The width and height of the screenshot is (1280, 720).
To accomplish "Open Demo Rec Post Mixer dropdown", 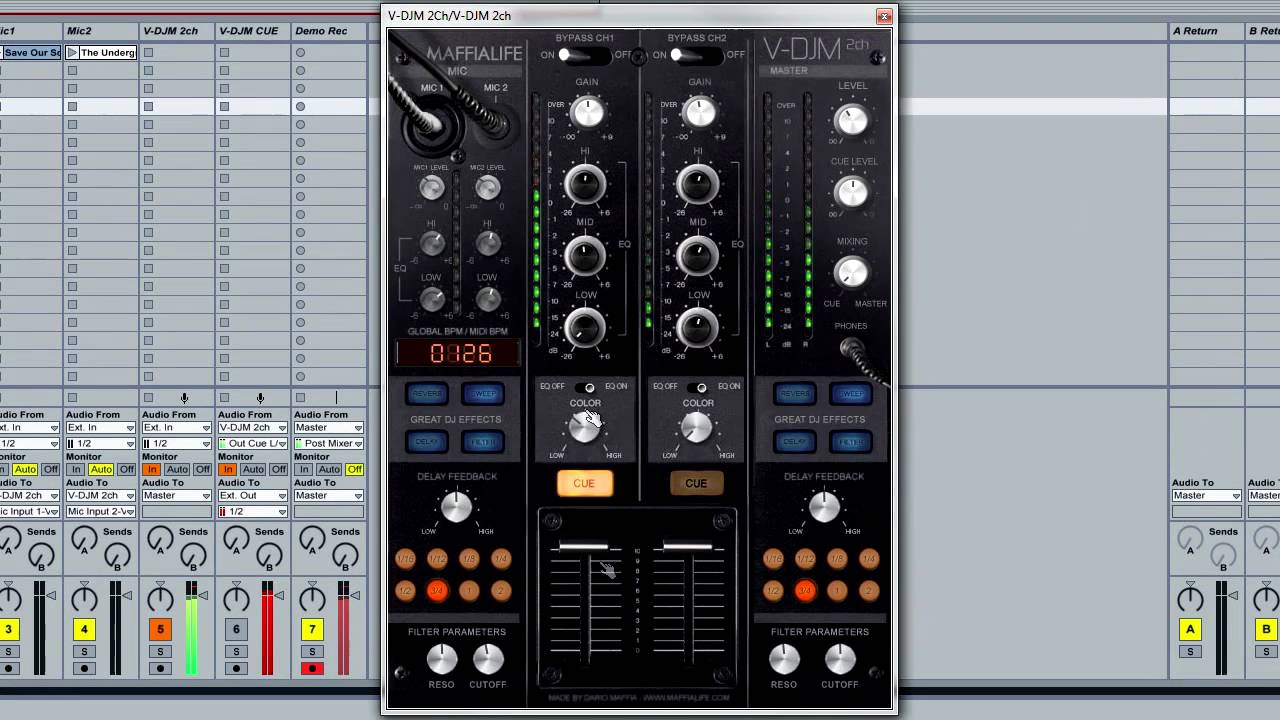I will click(x=329, y=444).
